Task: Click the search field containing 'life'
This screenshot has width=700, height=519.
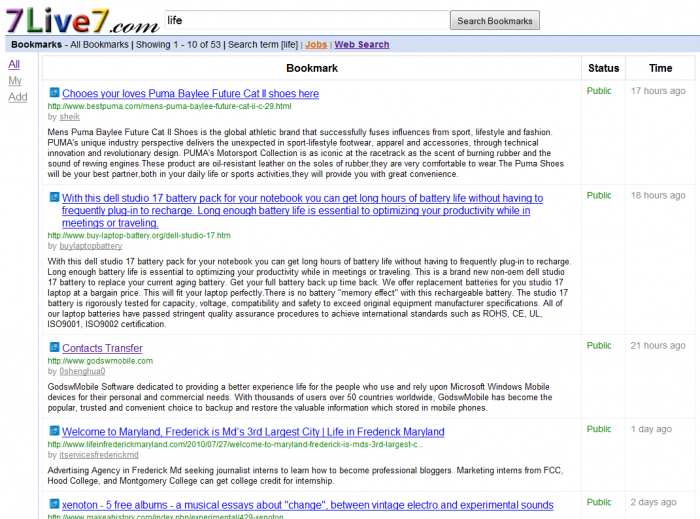Action: (307, 20)
